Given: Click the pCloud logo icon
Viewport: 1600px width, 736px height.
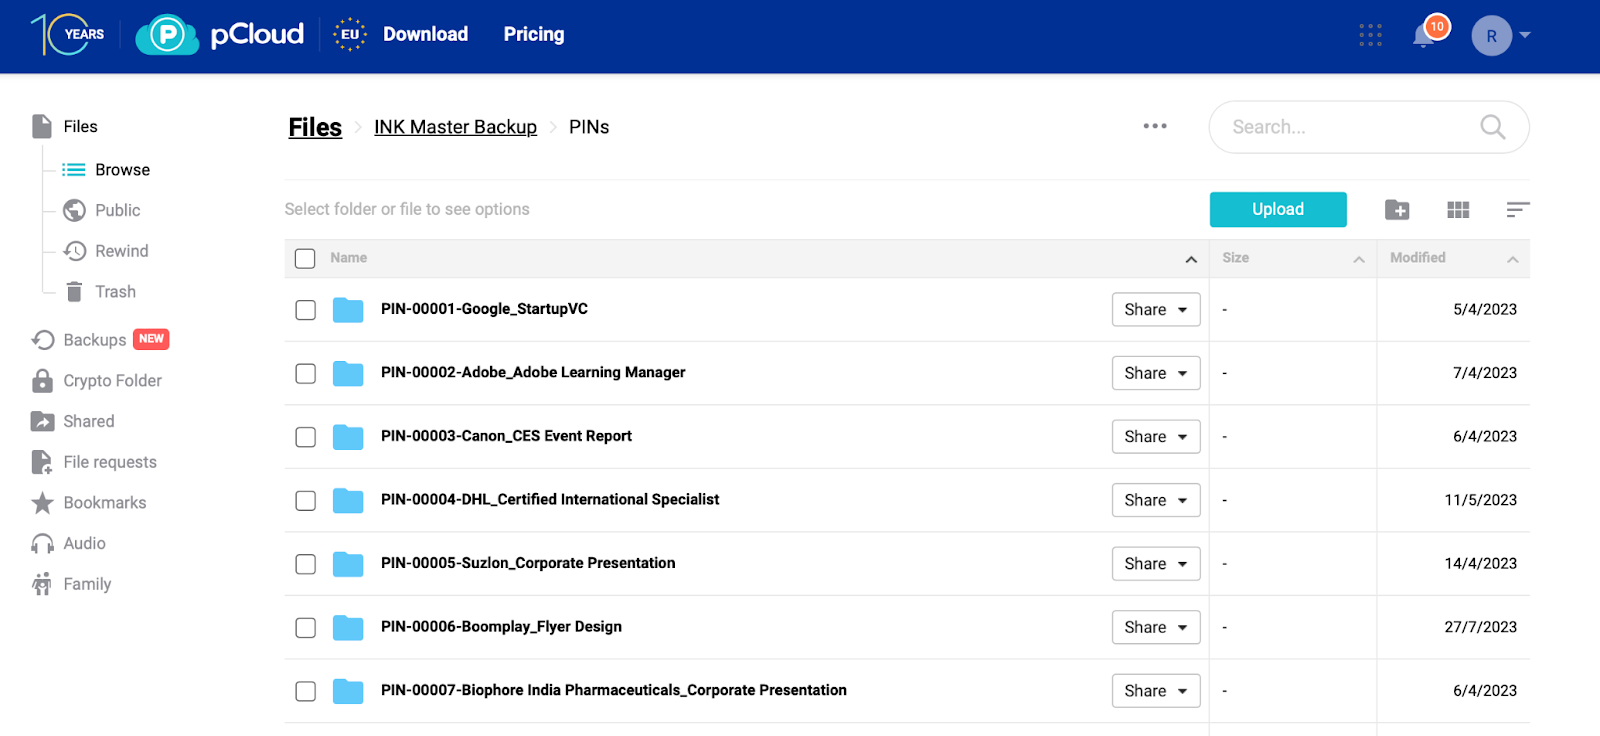Looking at the screenshot, I should pos(167,35).
